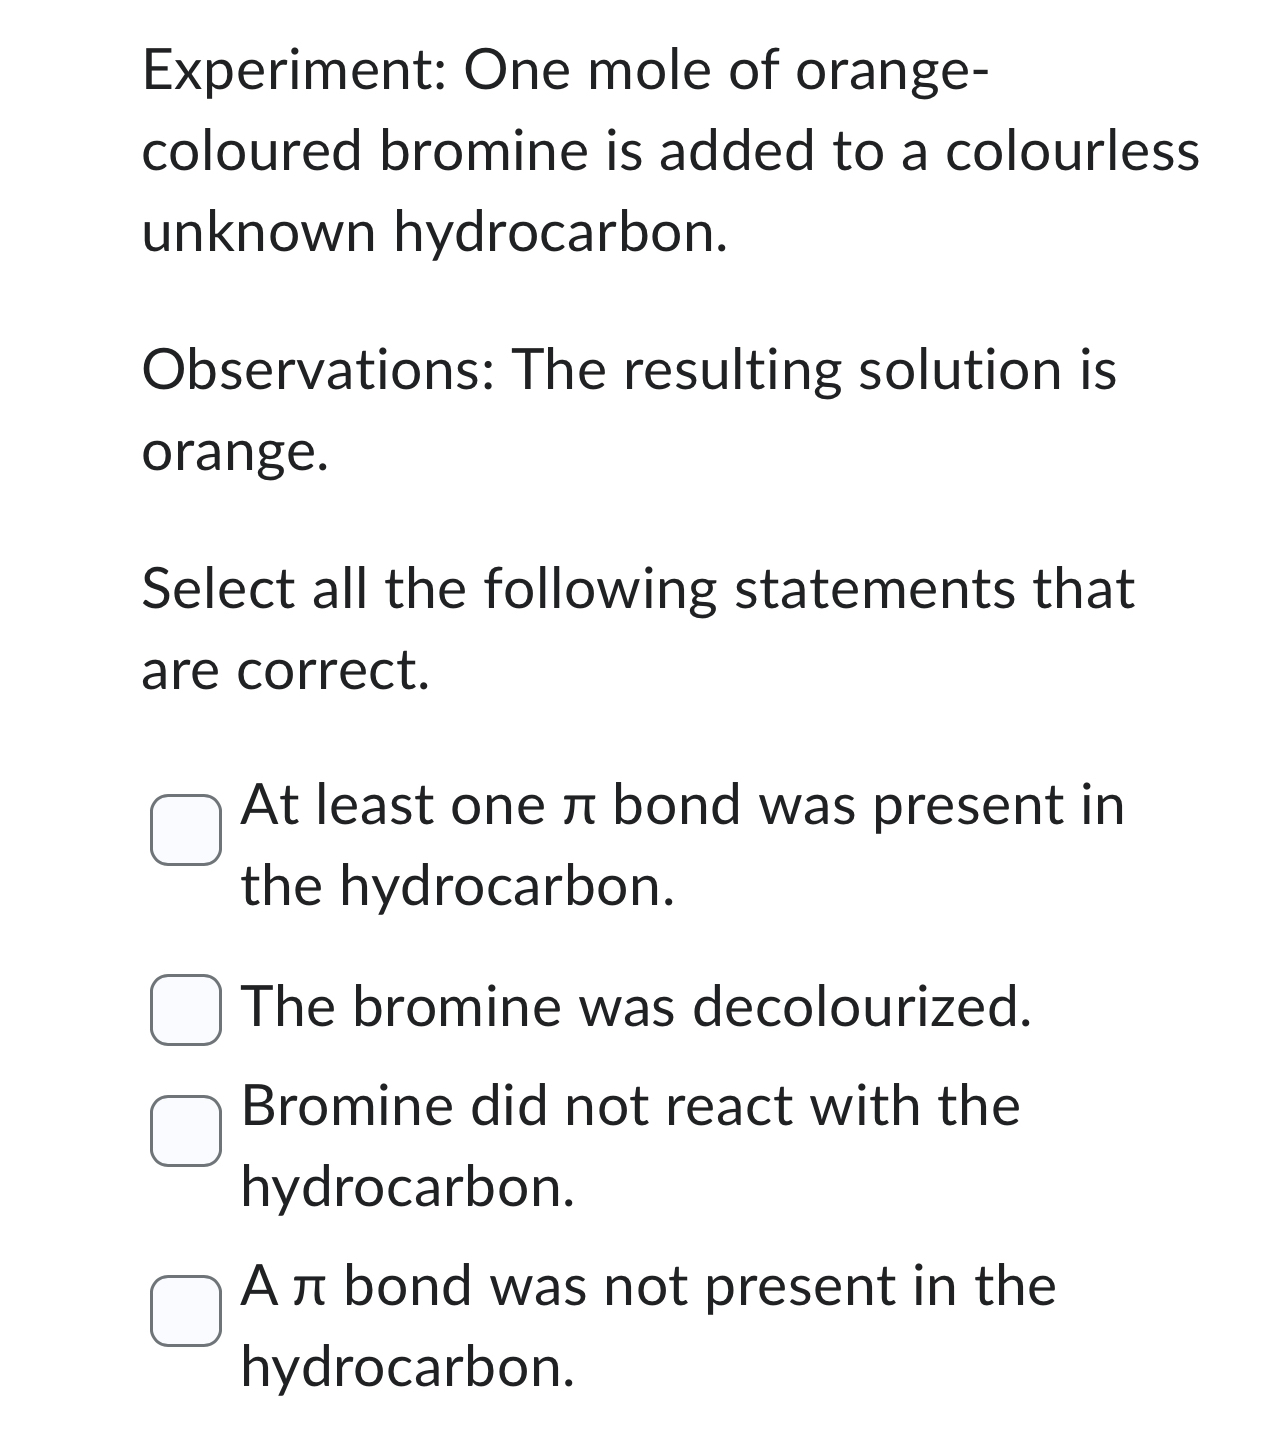Screen dimensions: 1284x1443
Task: Click the final statement's label text
Action: click(648, 1285)
